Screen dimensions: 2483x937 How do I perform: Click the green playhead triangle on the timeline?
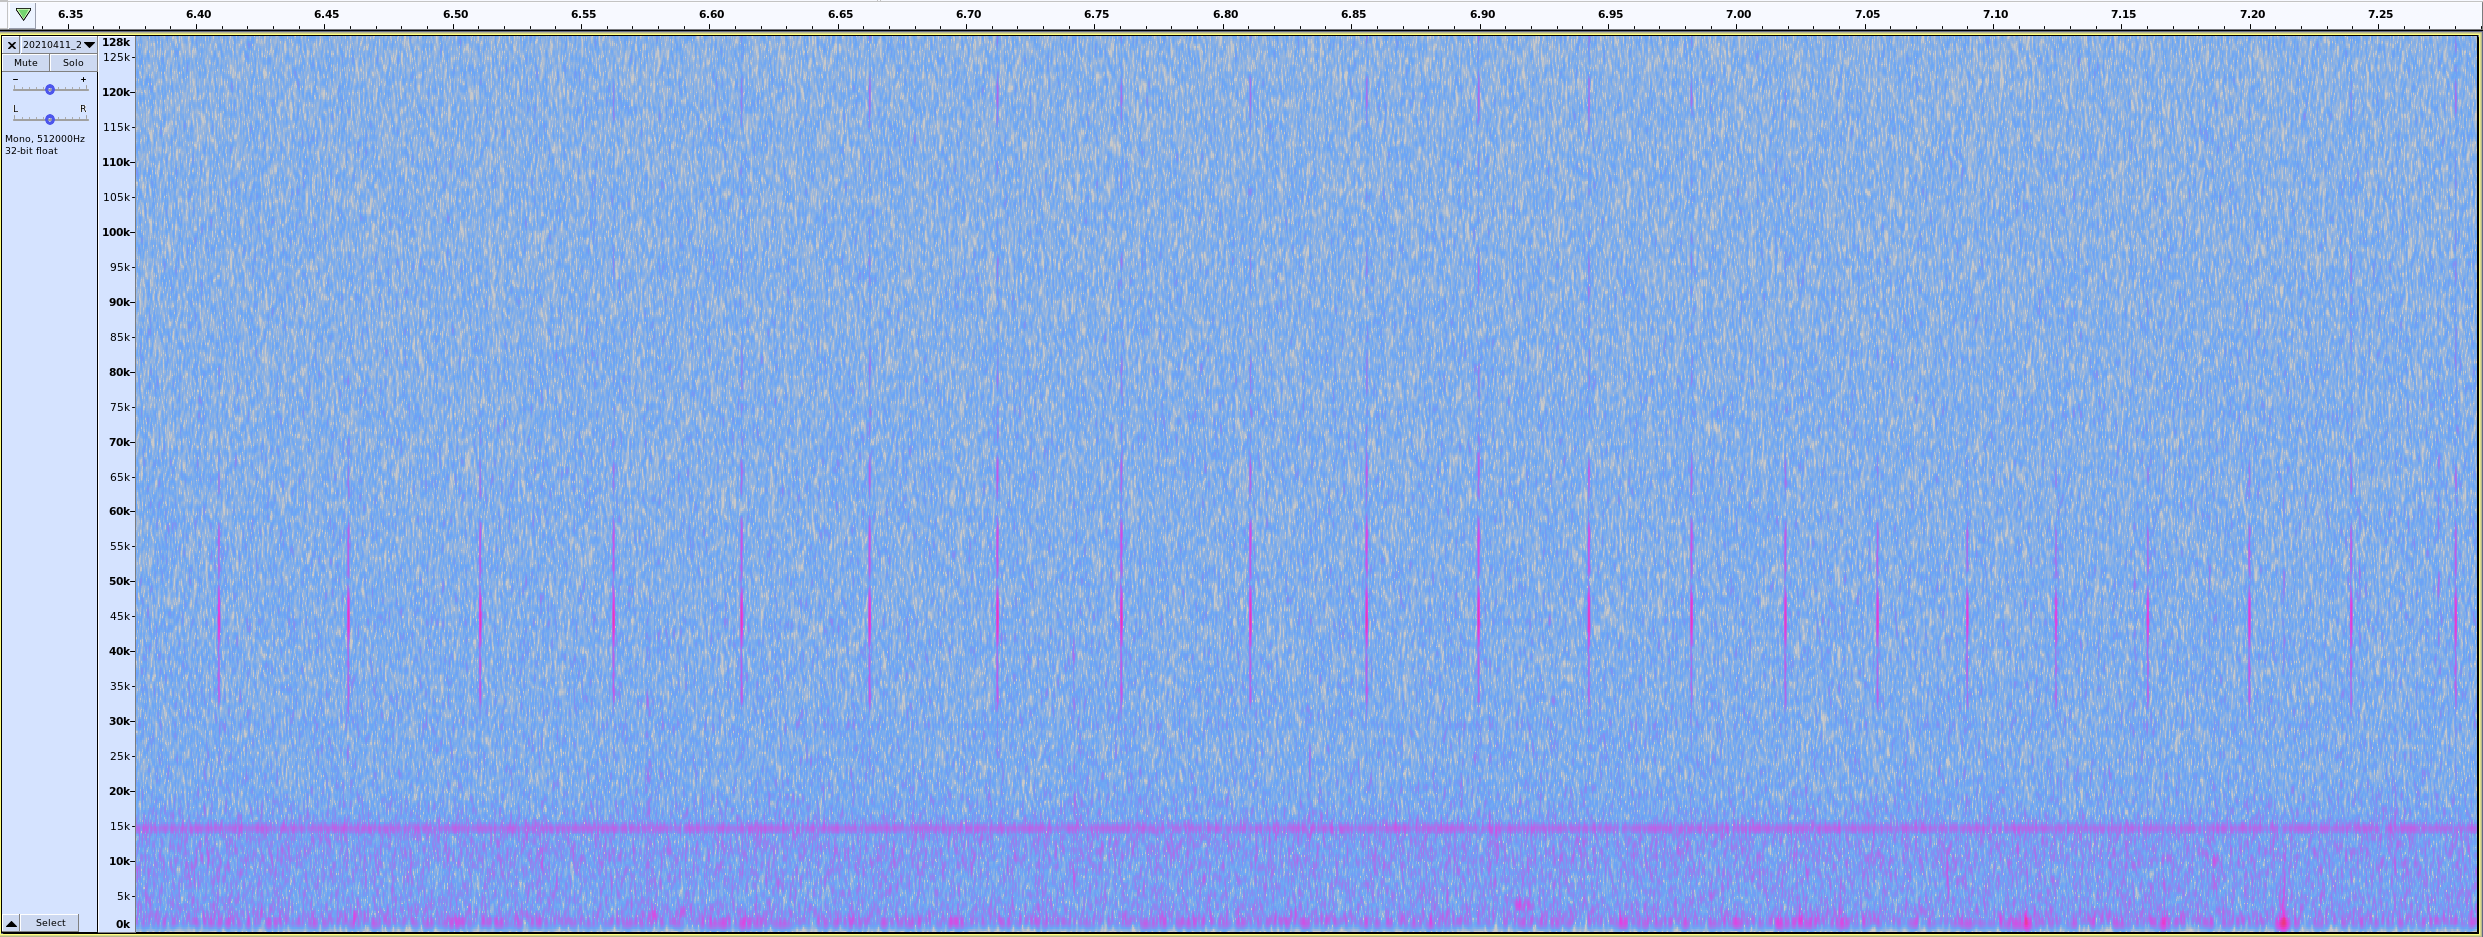[x=23, y=14]
